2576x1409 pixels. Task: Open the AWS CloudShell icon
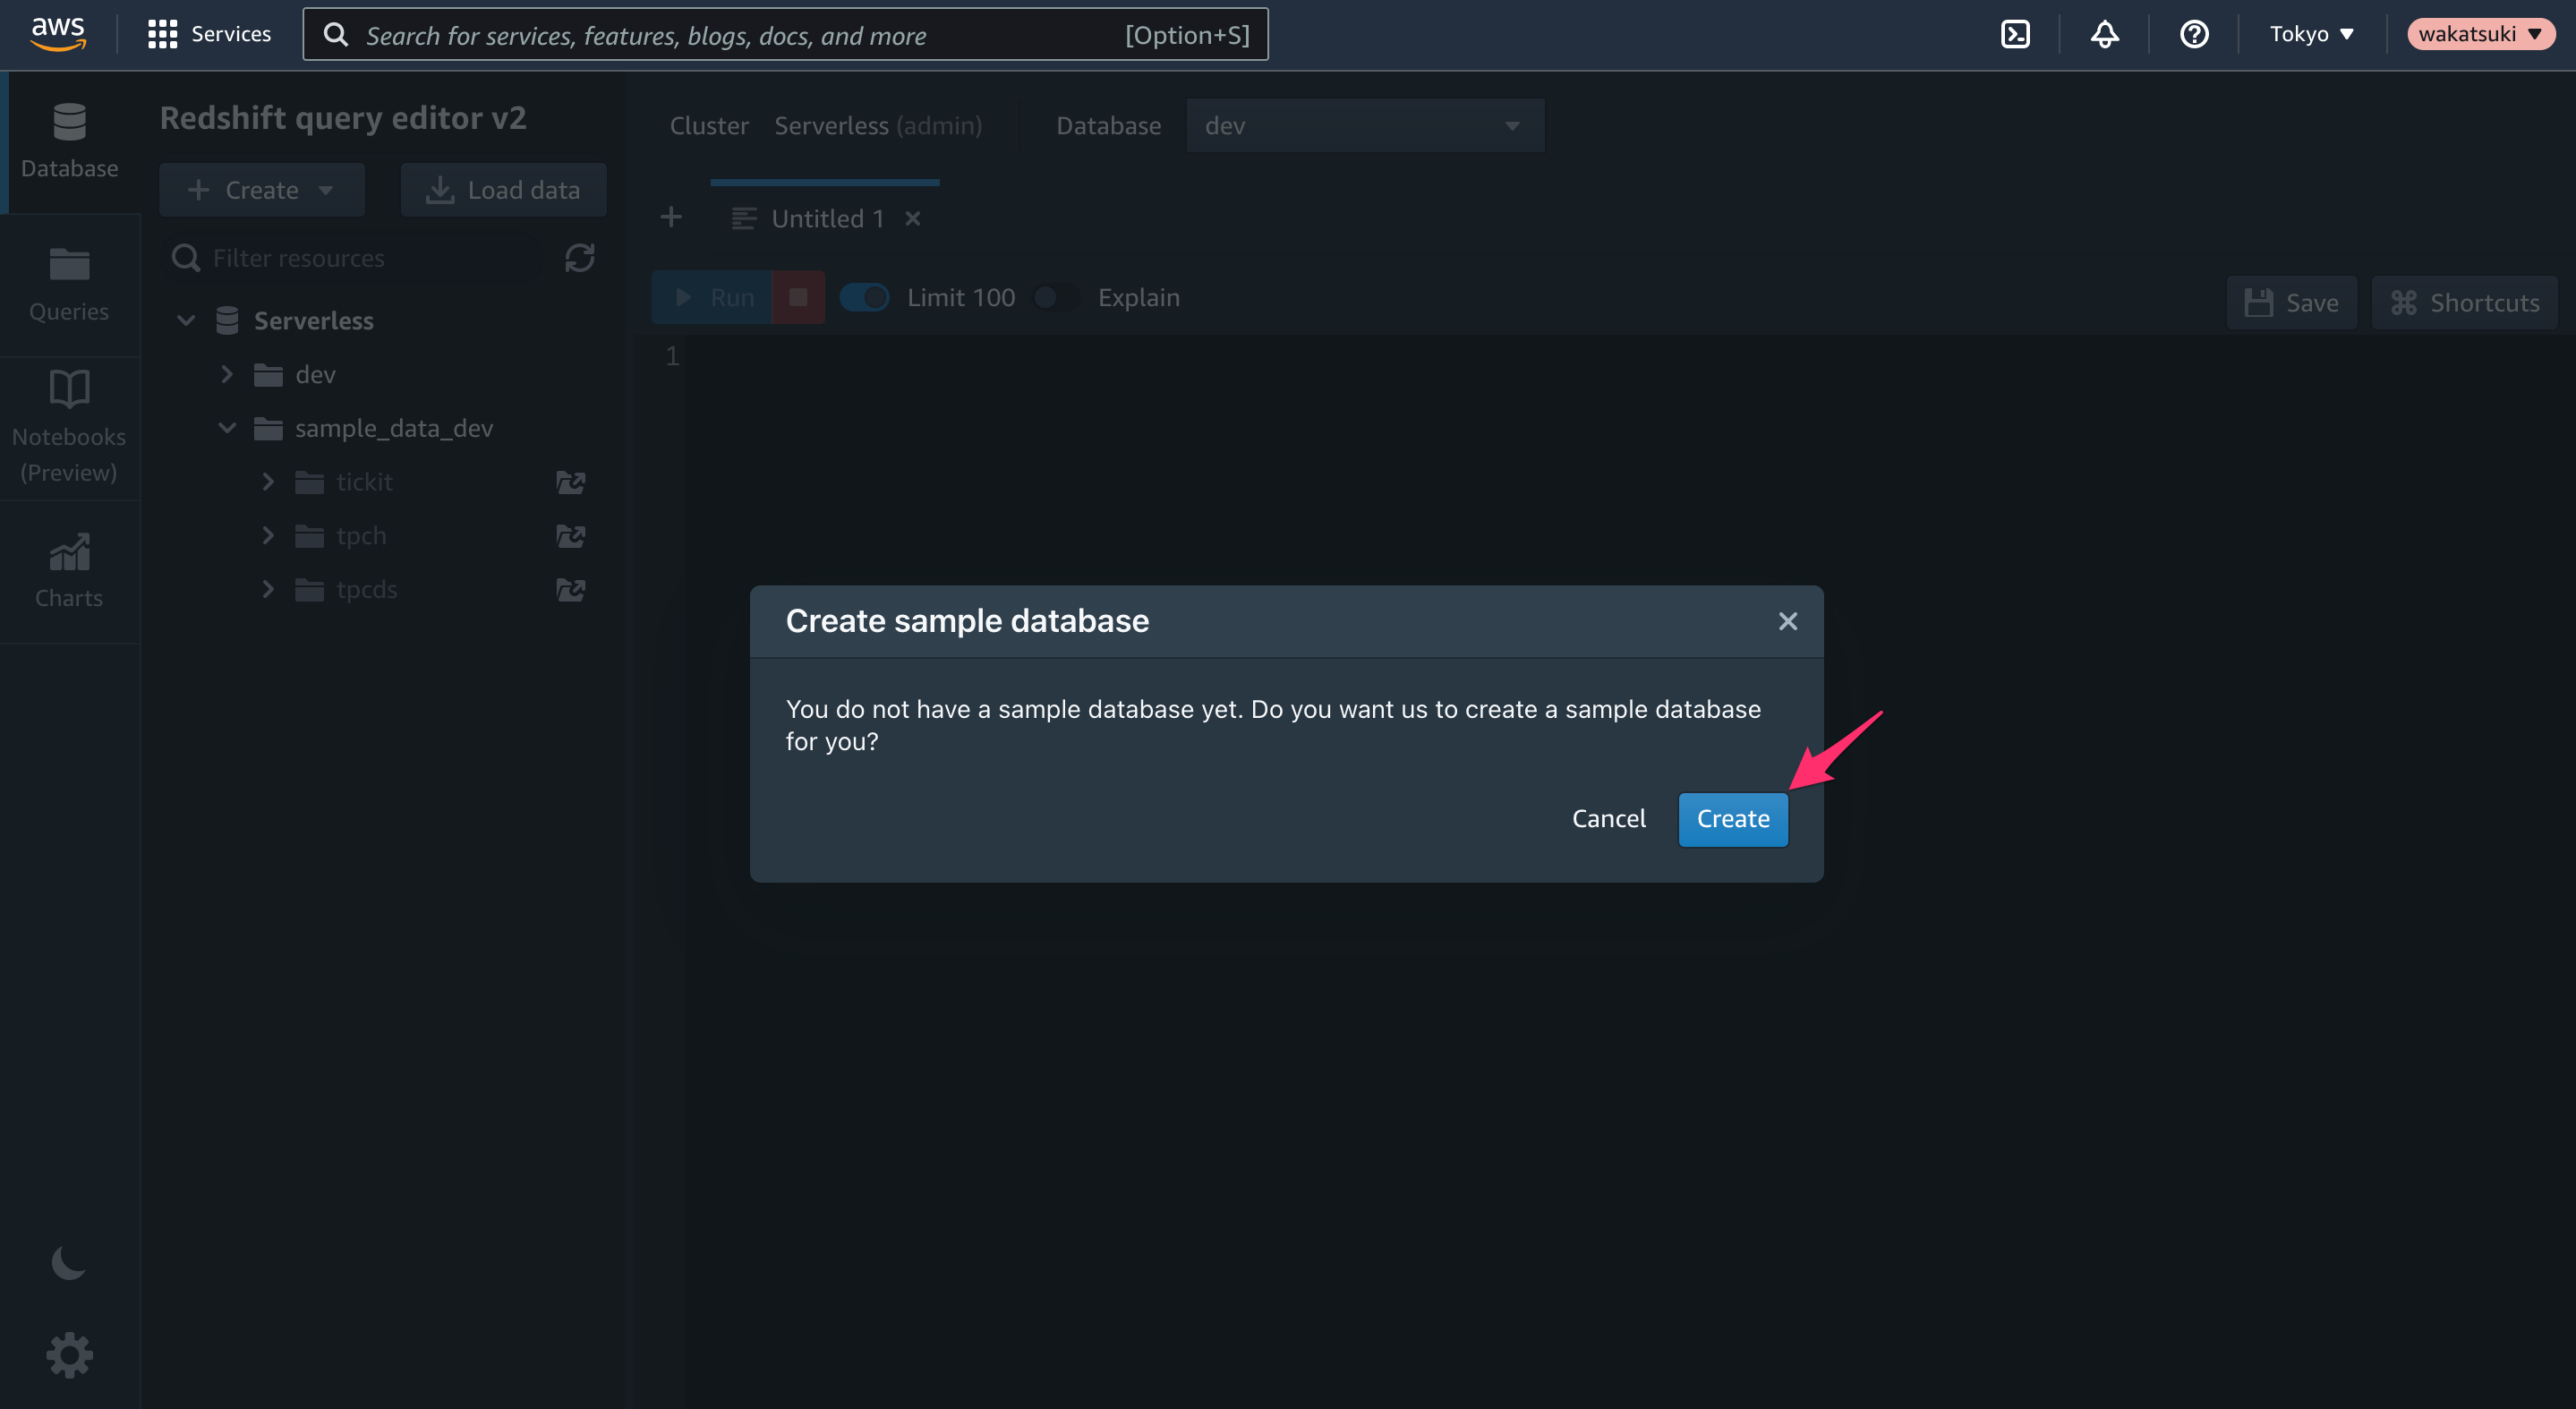tap(2015, 35)
